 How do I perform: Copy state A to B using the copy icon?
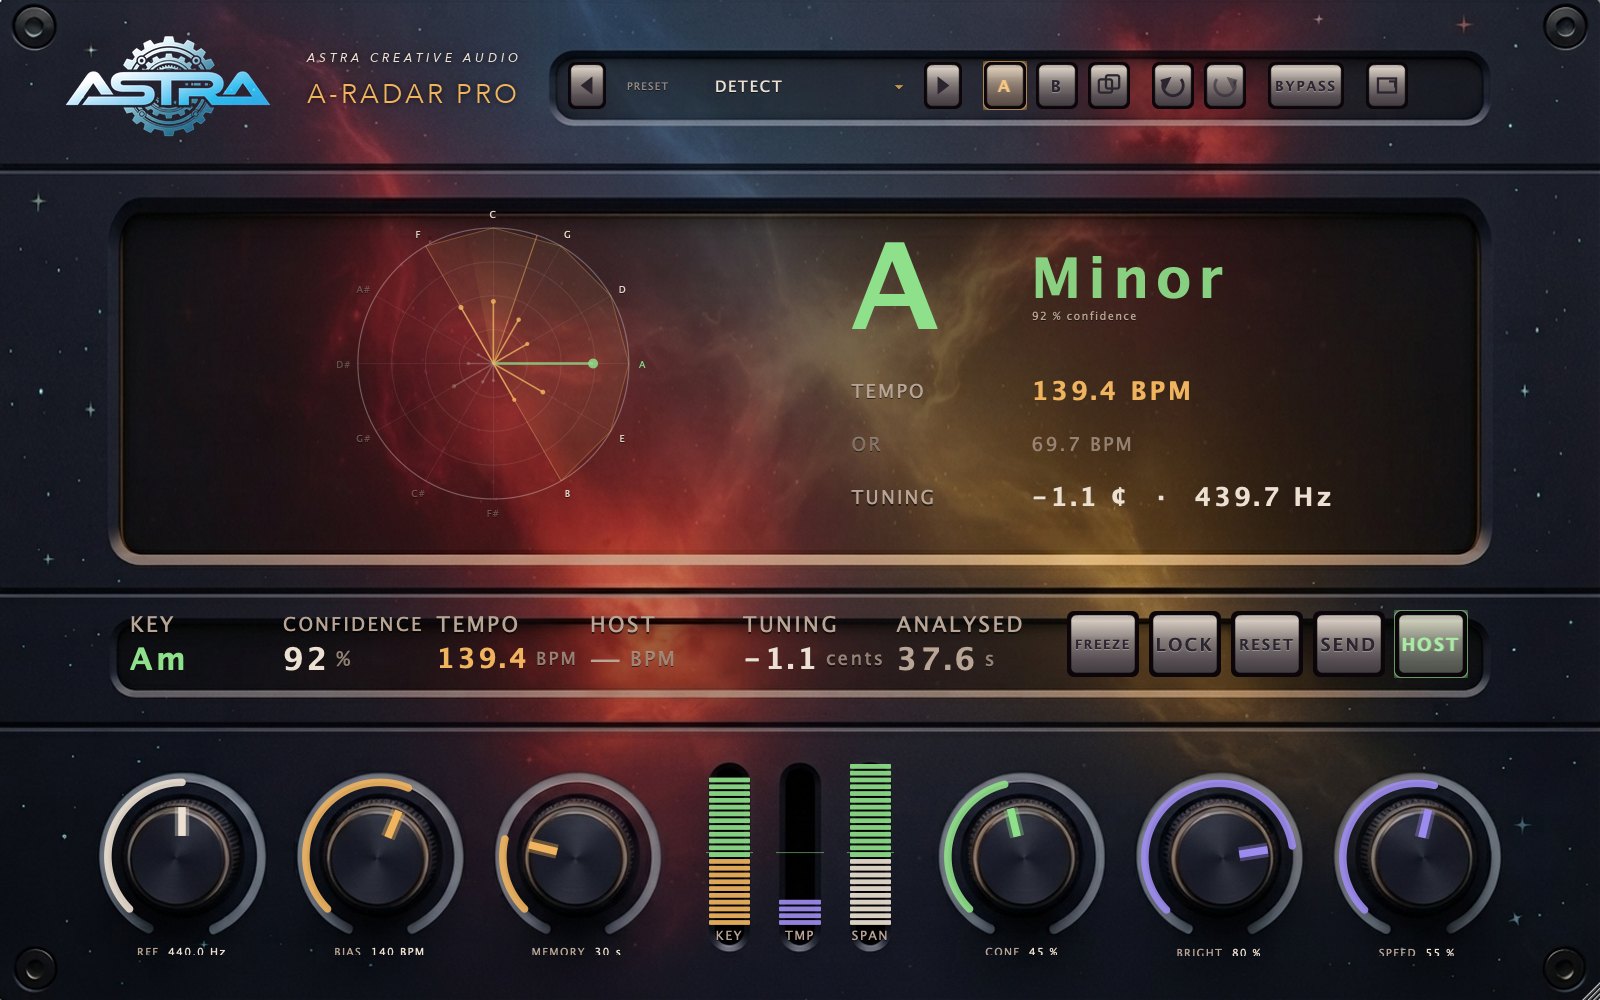pyautogui.click(x=1108, y=86)
